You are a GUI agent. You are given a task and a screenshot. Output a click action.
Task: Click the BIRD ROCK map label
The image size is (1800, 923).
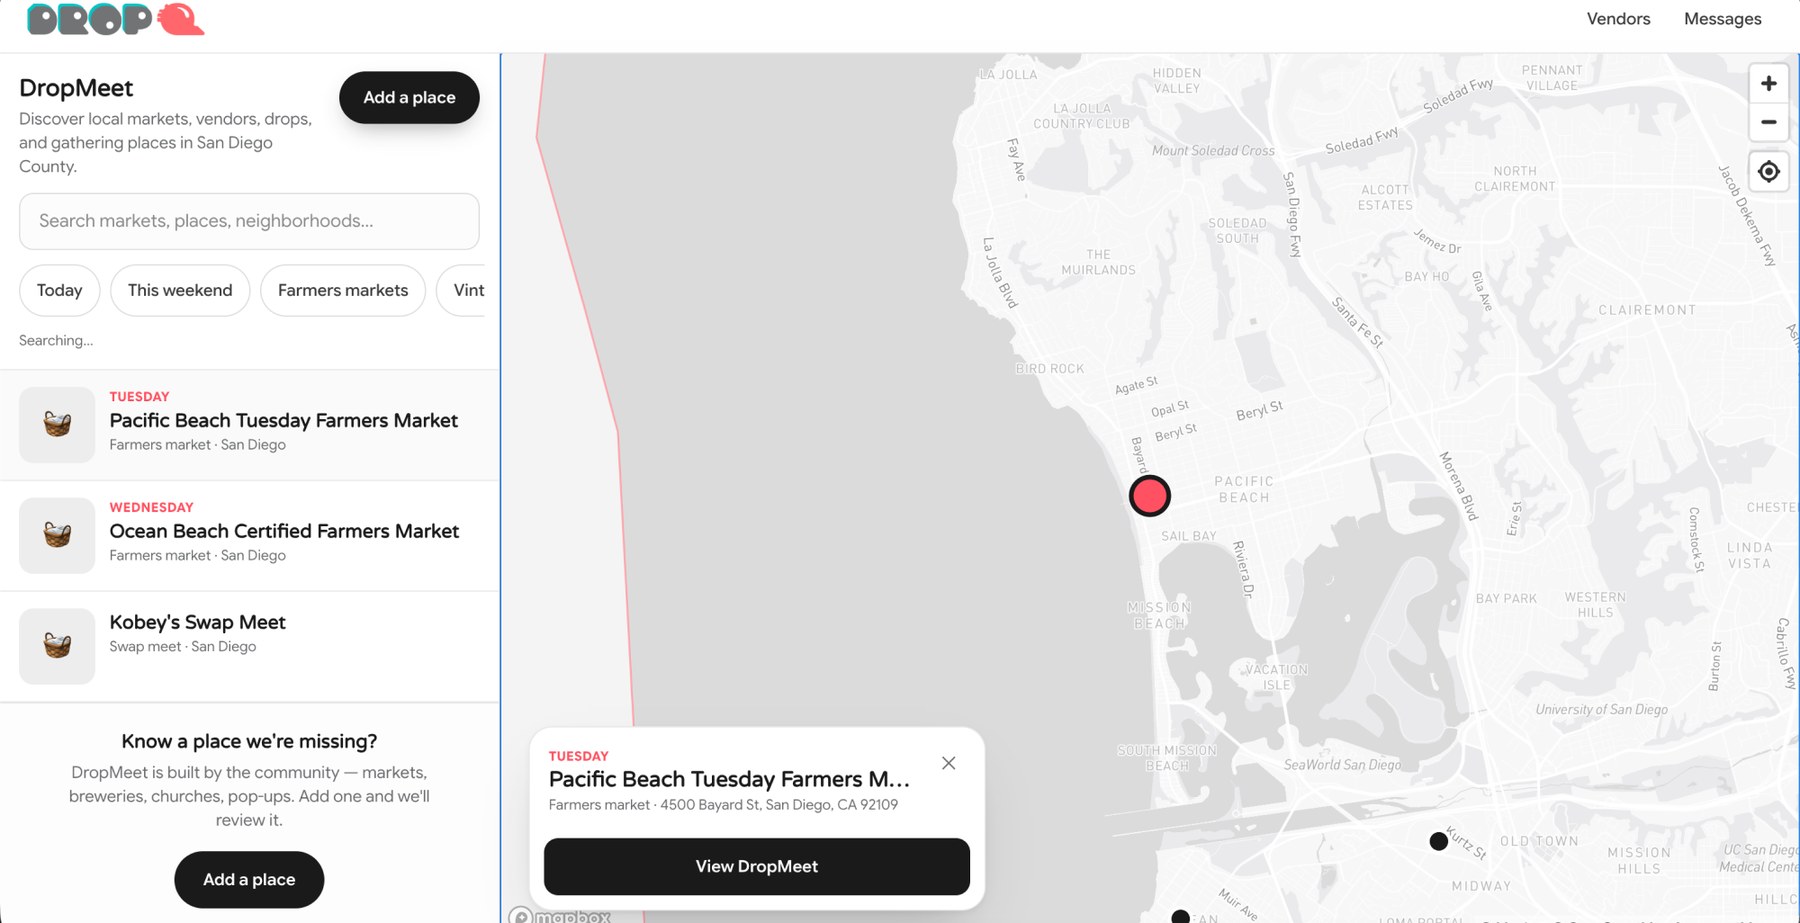1050,369
